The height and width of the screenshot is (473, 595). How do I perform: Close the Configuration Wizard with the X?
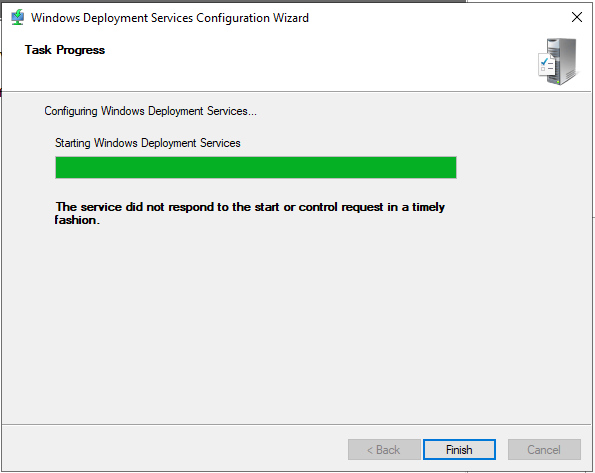[577, 17]
